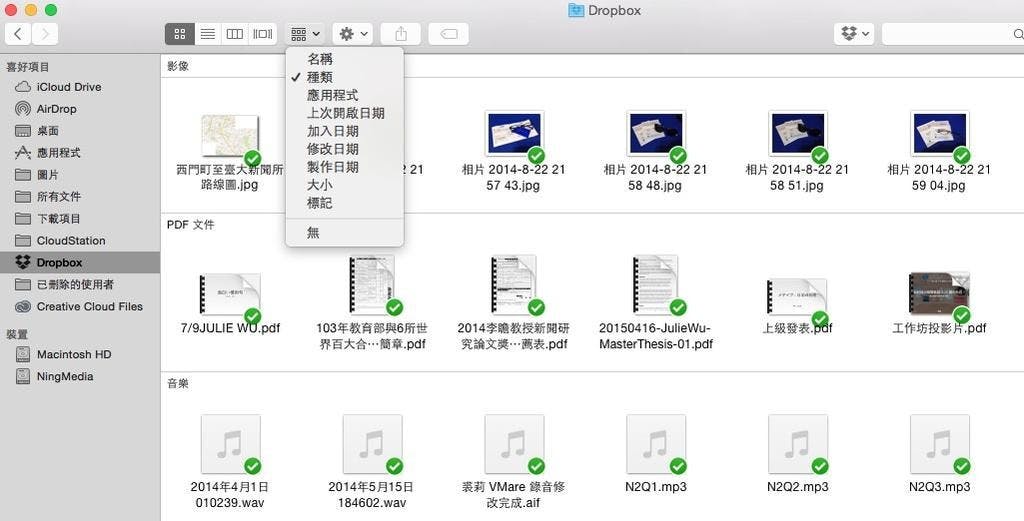Select 西門町至臺大新聞所路線圖.jpg map thumbnail
Screen dimensions: 1024x521
(x=230, y=135)
